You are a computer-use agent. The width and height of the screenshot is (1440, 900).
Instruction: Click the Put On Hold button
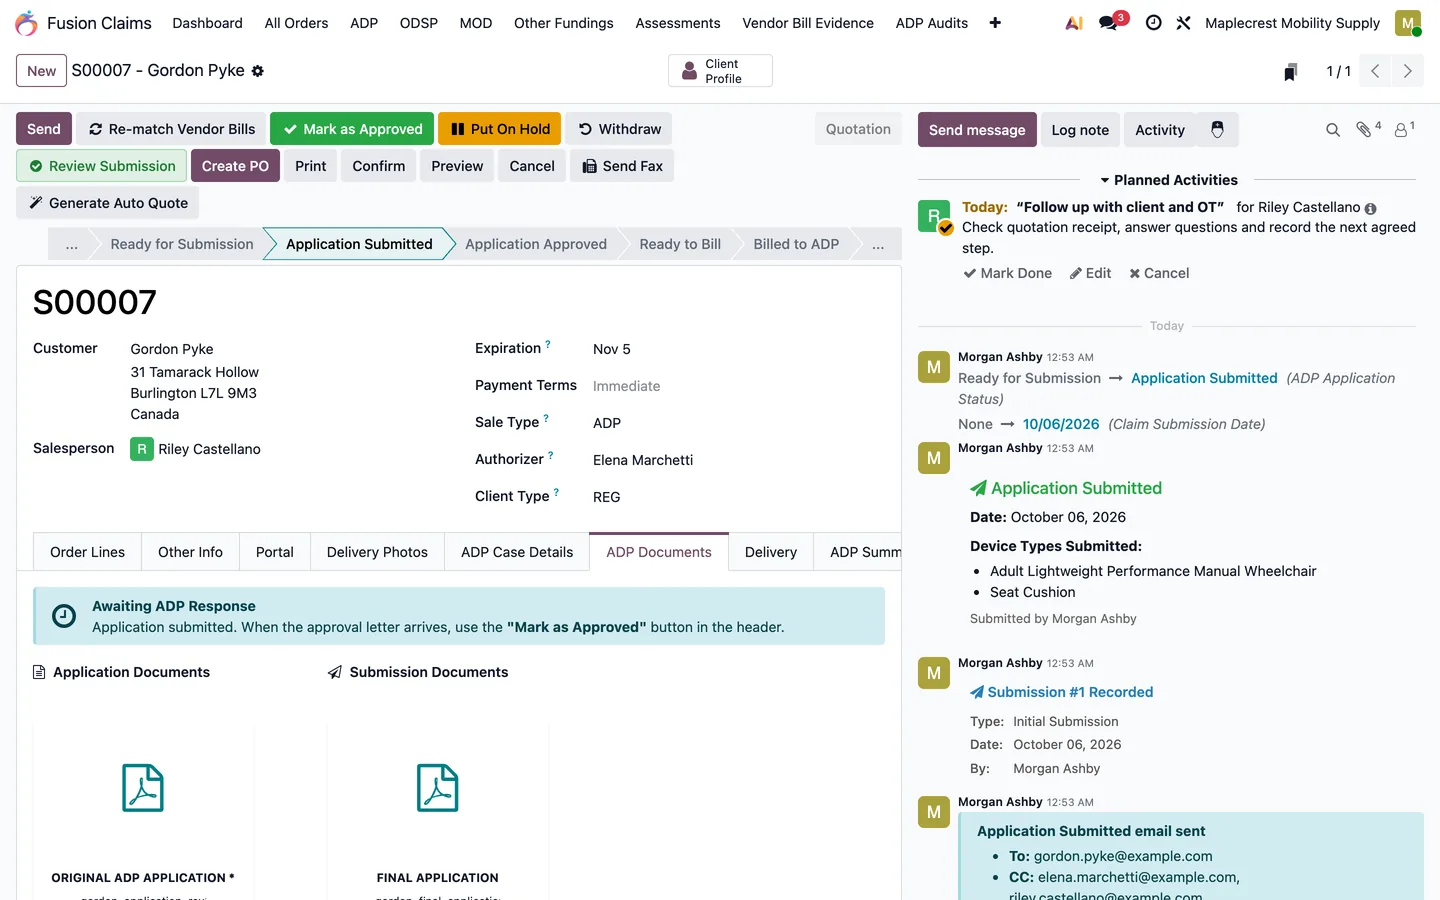click(500, 129)
